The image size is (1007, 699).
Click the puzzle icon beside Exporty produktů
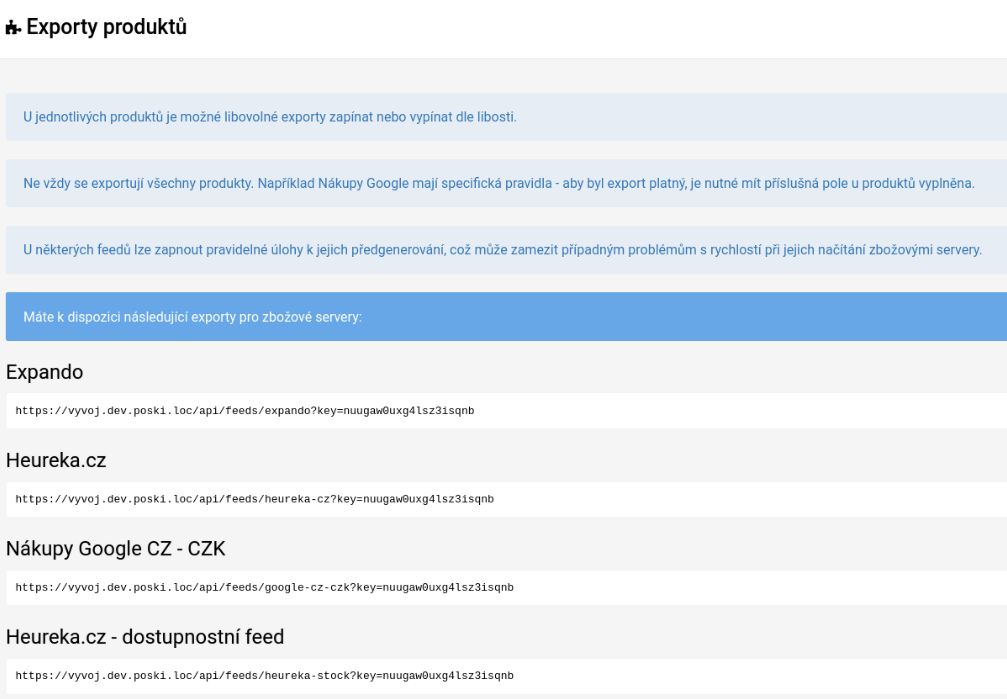point(13,28)
